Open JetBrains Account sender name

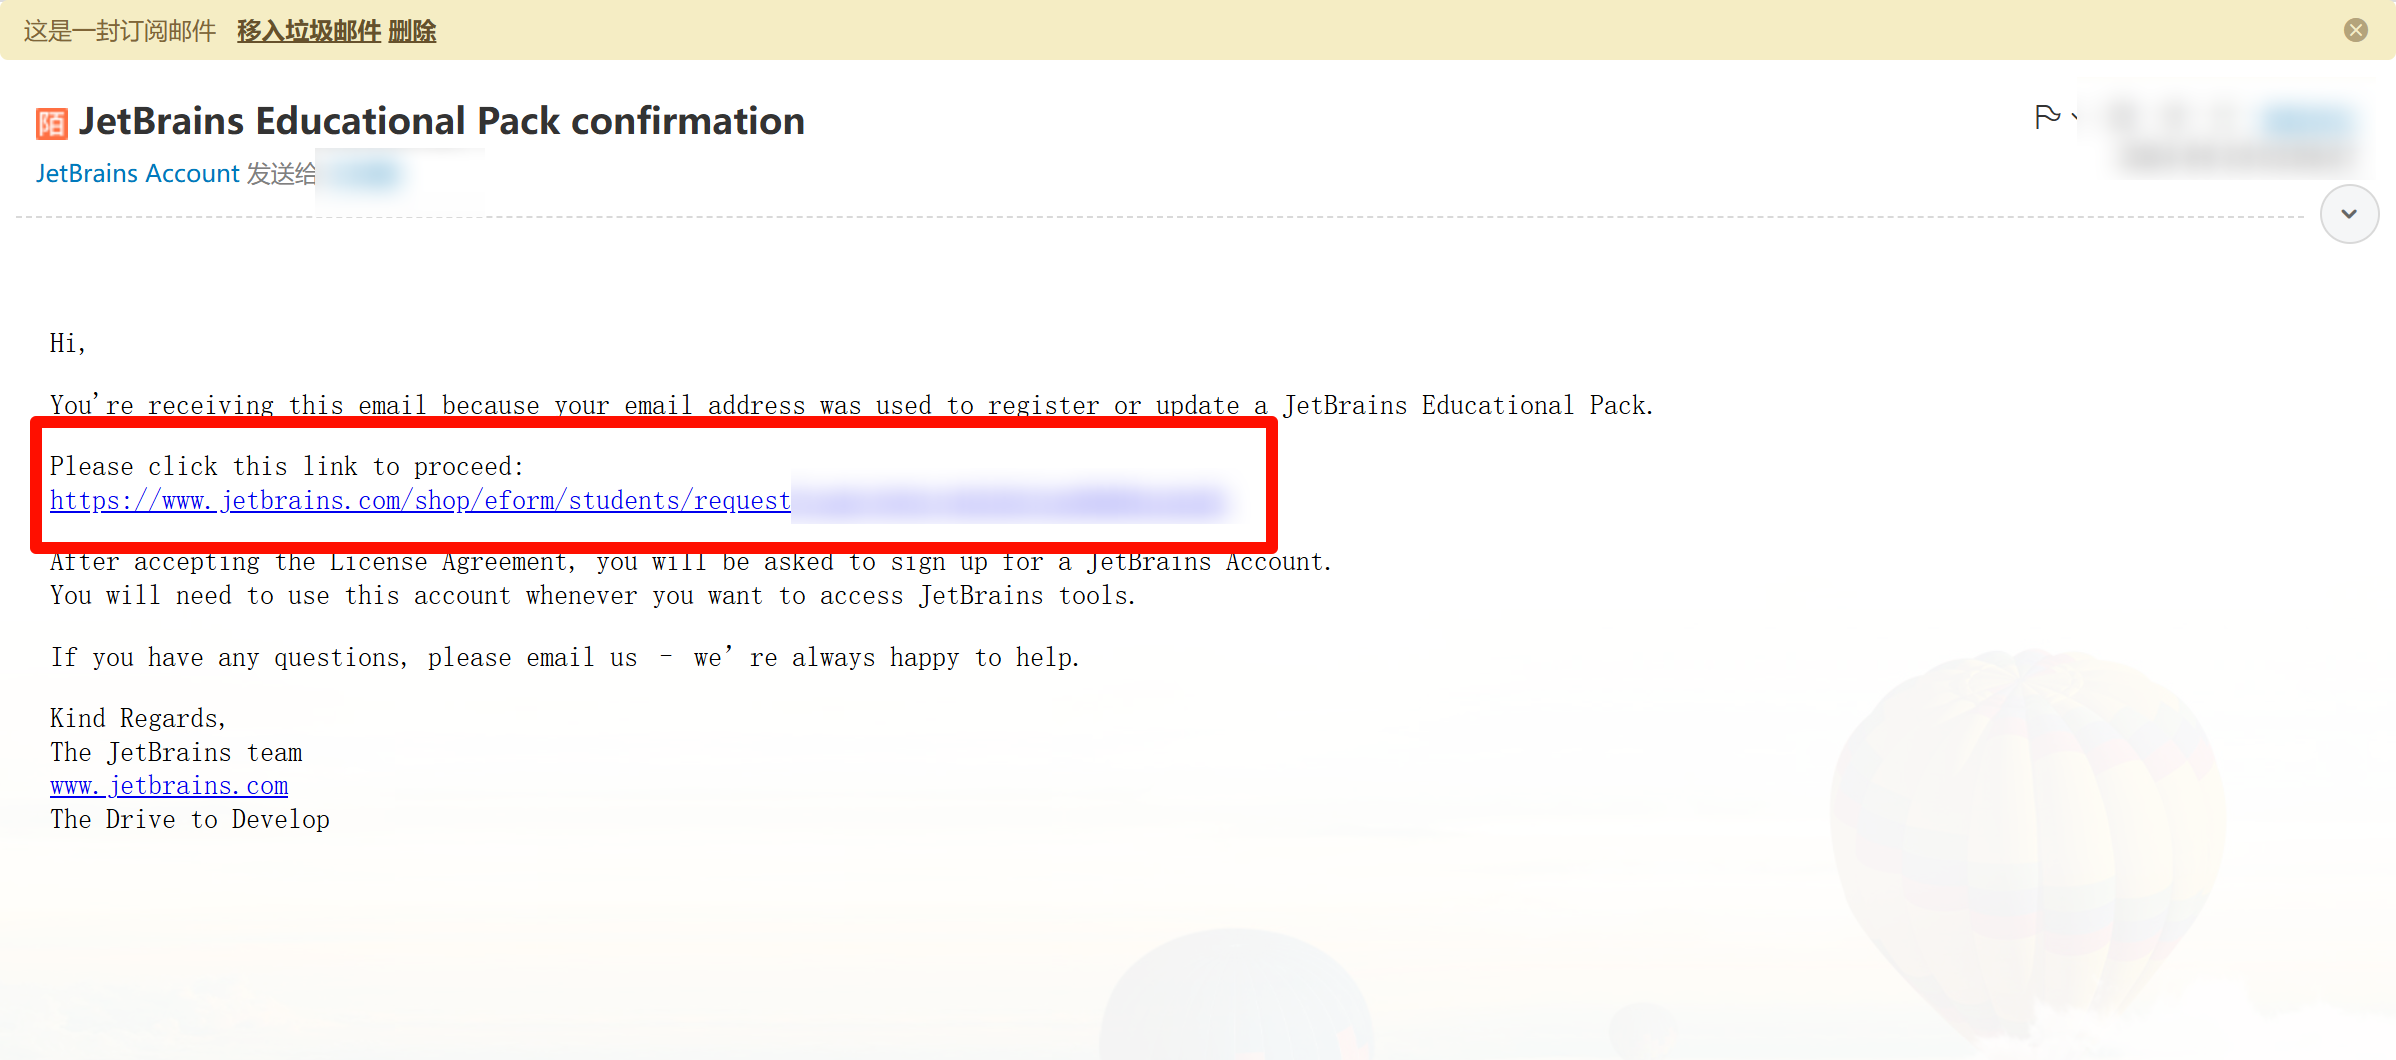(138, 174)
